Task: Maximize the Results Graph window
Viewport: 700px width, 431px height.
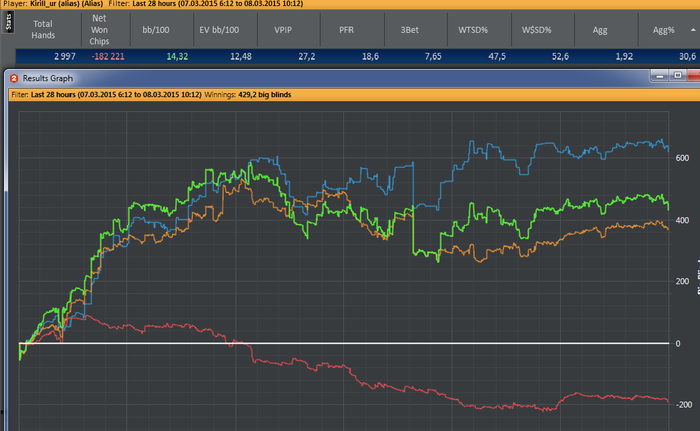Action: [x=678, y=76]
